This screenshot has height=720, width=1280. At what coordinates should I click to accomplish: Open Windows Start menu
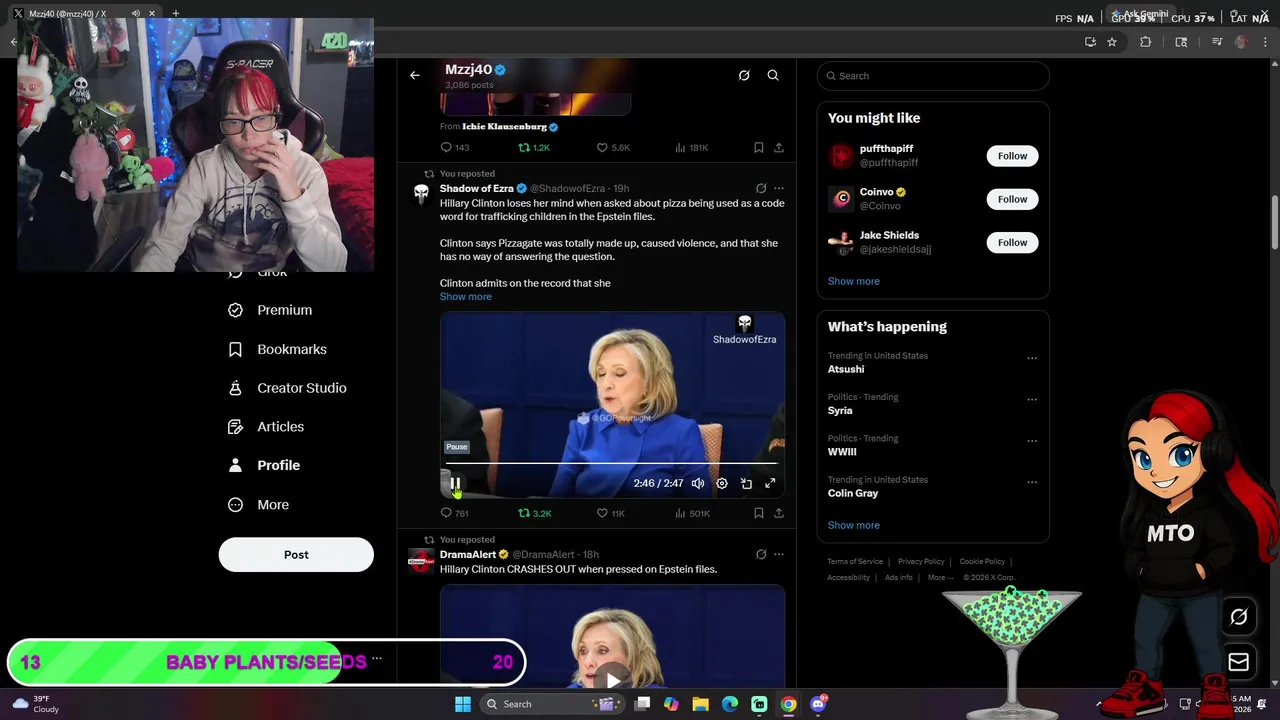point(463,704)
